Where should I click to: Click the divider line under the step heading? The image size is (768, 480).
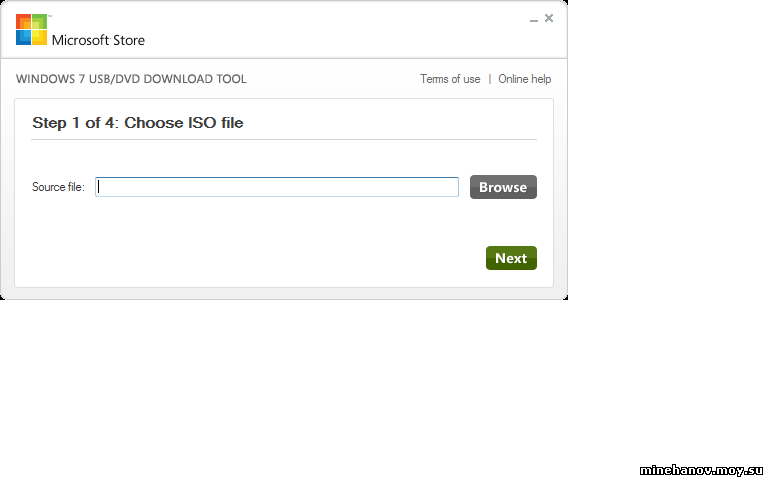(x=284, y=140)
